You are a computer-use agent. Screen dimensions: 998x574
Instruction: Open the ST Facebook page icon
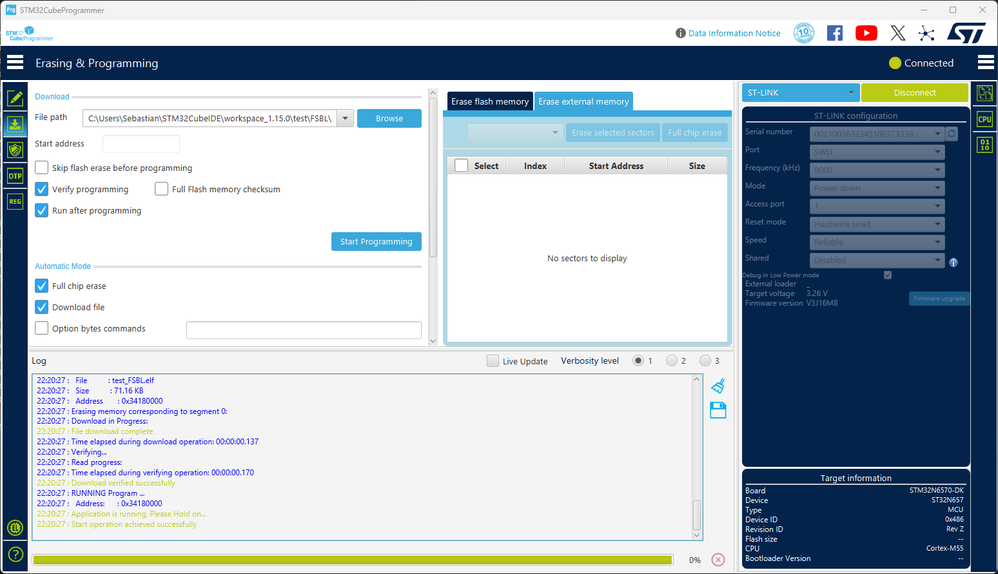(x=834, y=33)
